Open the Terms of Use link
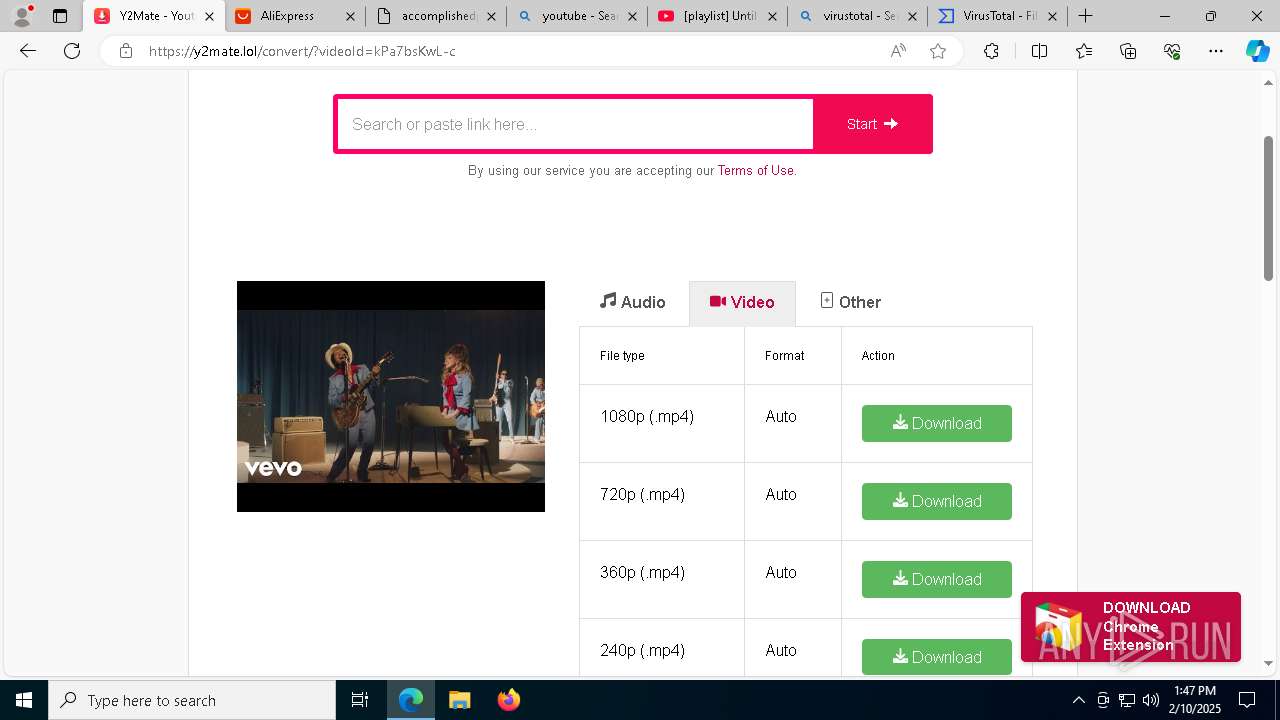1280x720 pixels. [755, 171]
